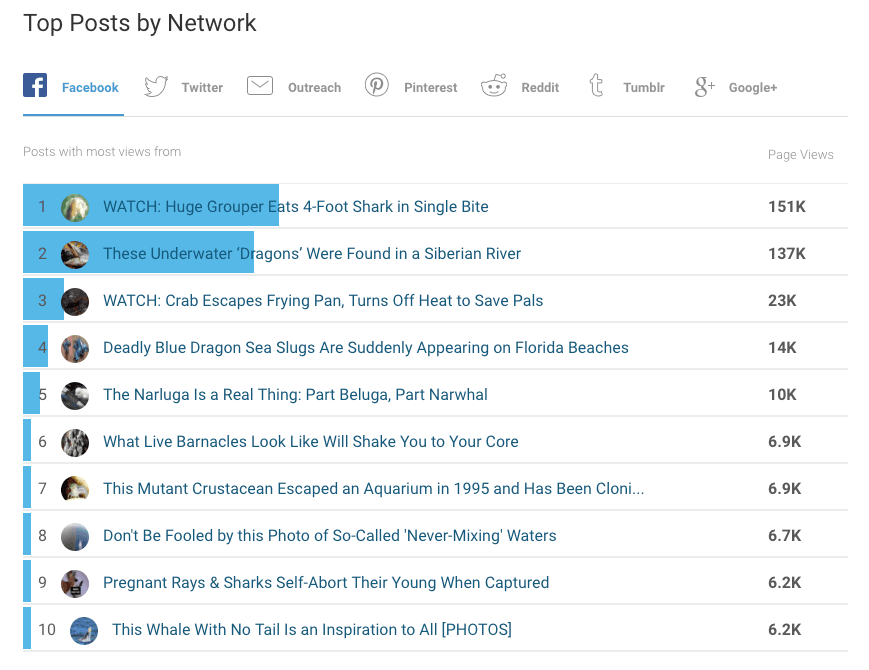Open Deadly Blue Dragon Sea Slugs post

[365, 348]
